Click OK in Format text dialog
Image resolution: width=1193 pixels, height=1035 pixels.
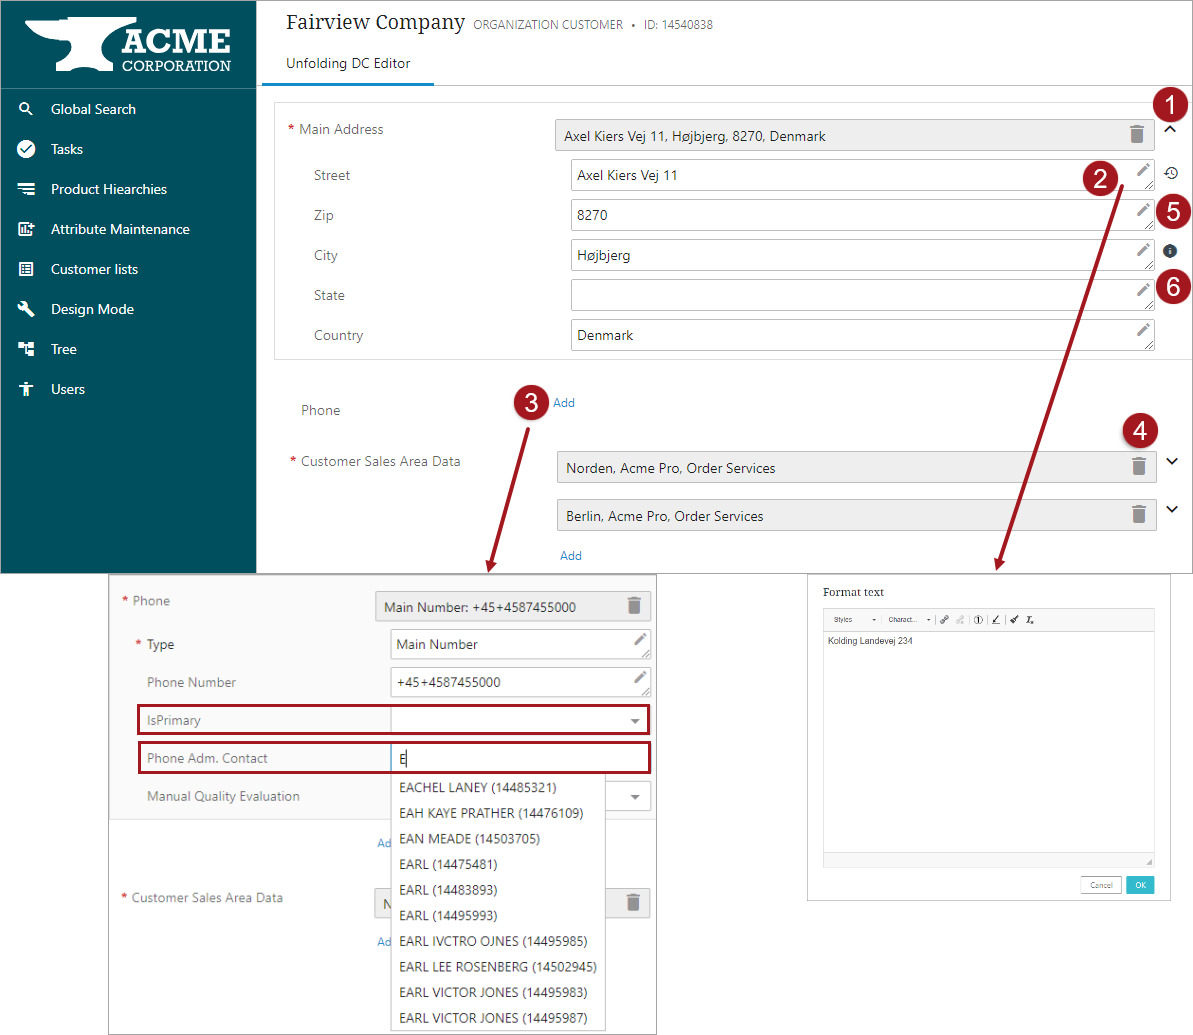point(1140,885)
